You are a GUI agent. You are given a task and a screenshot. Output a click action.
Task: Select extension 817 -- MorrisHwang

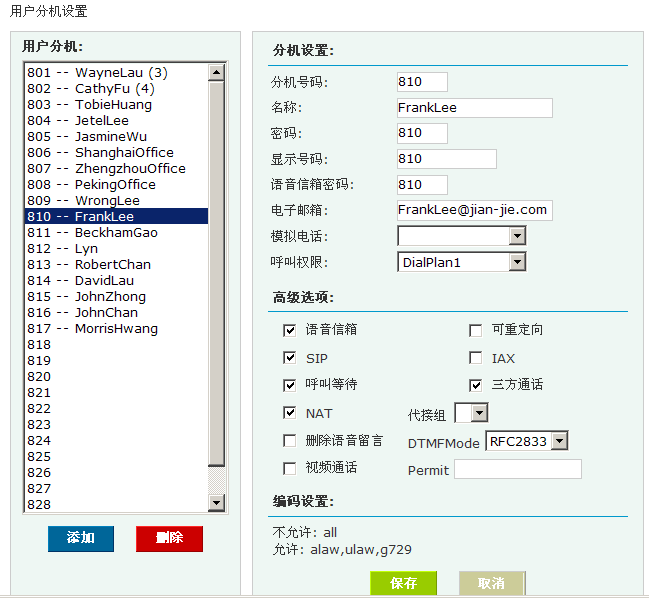(116, 329)
